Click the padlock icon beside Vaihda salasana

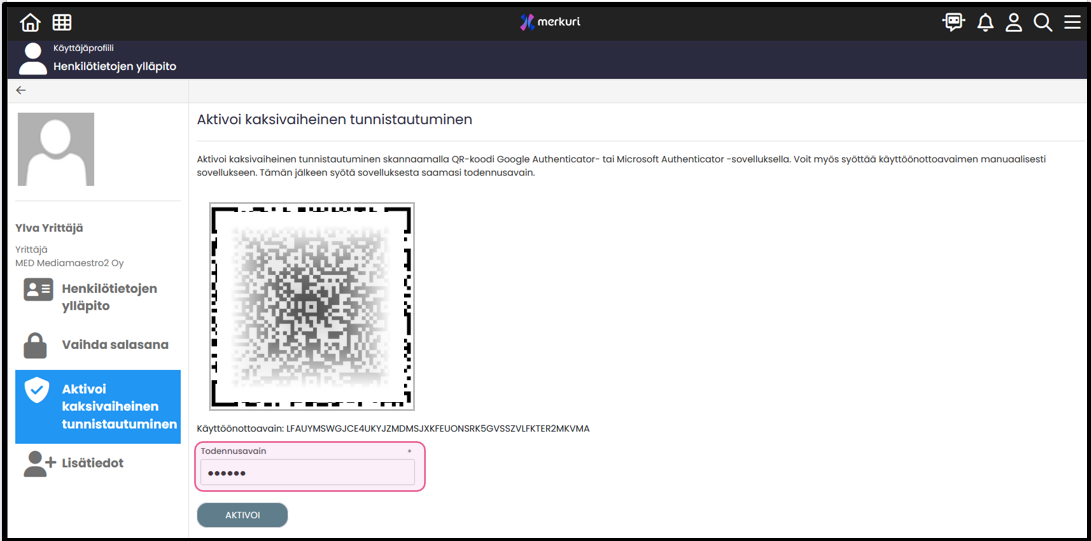[x=36, y=345]
